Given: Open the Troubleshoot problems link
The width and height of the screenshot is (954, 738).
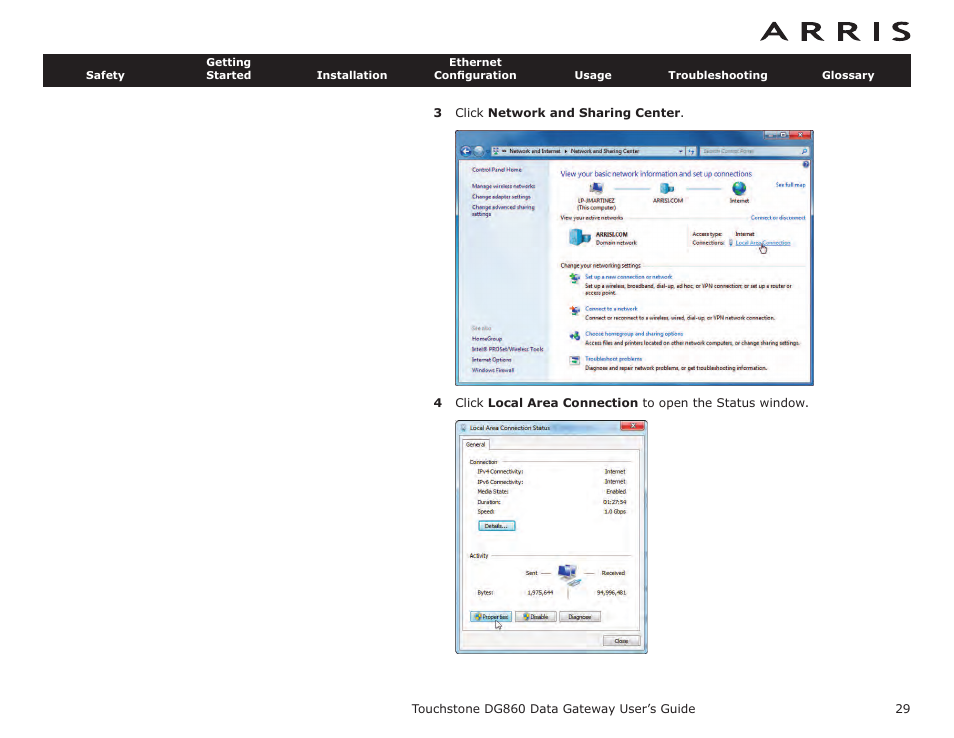Looking at the screenshot, I should [613, 359].
